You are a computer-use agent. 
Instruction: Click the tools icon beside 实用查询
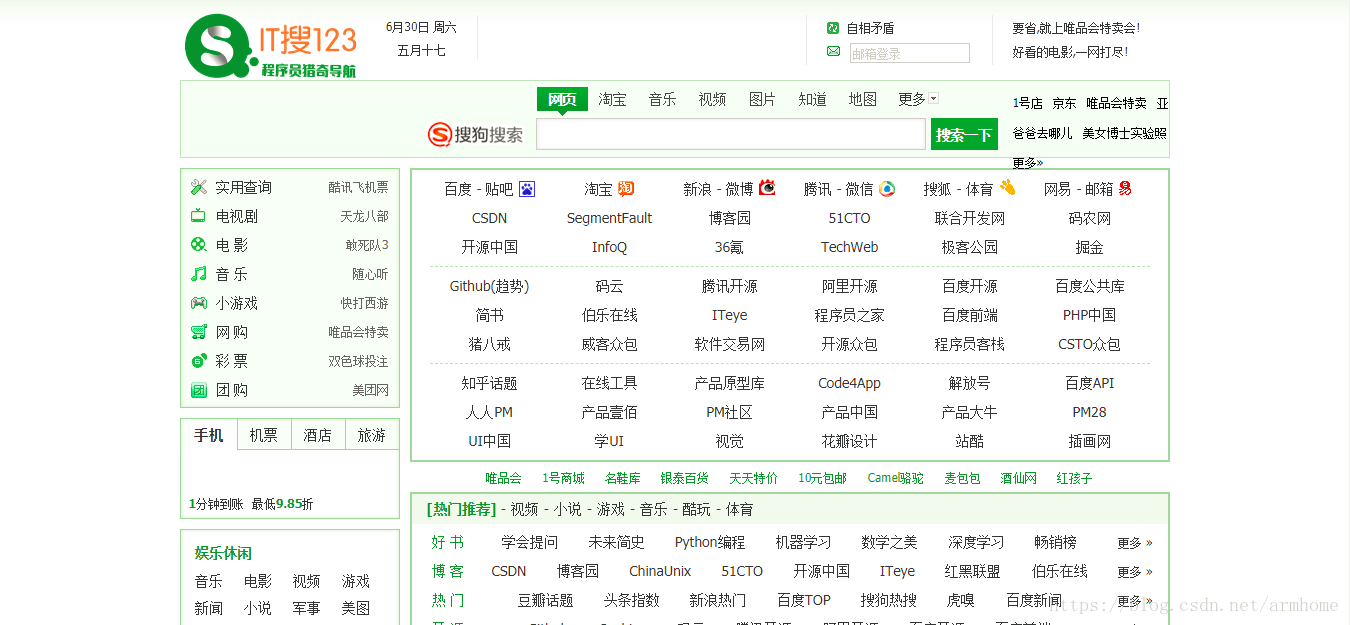pos(199,187)
